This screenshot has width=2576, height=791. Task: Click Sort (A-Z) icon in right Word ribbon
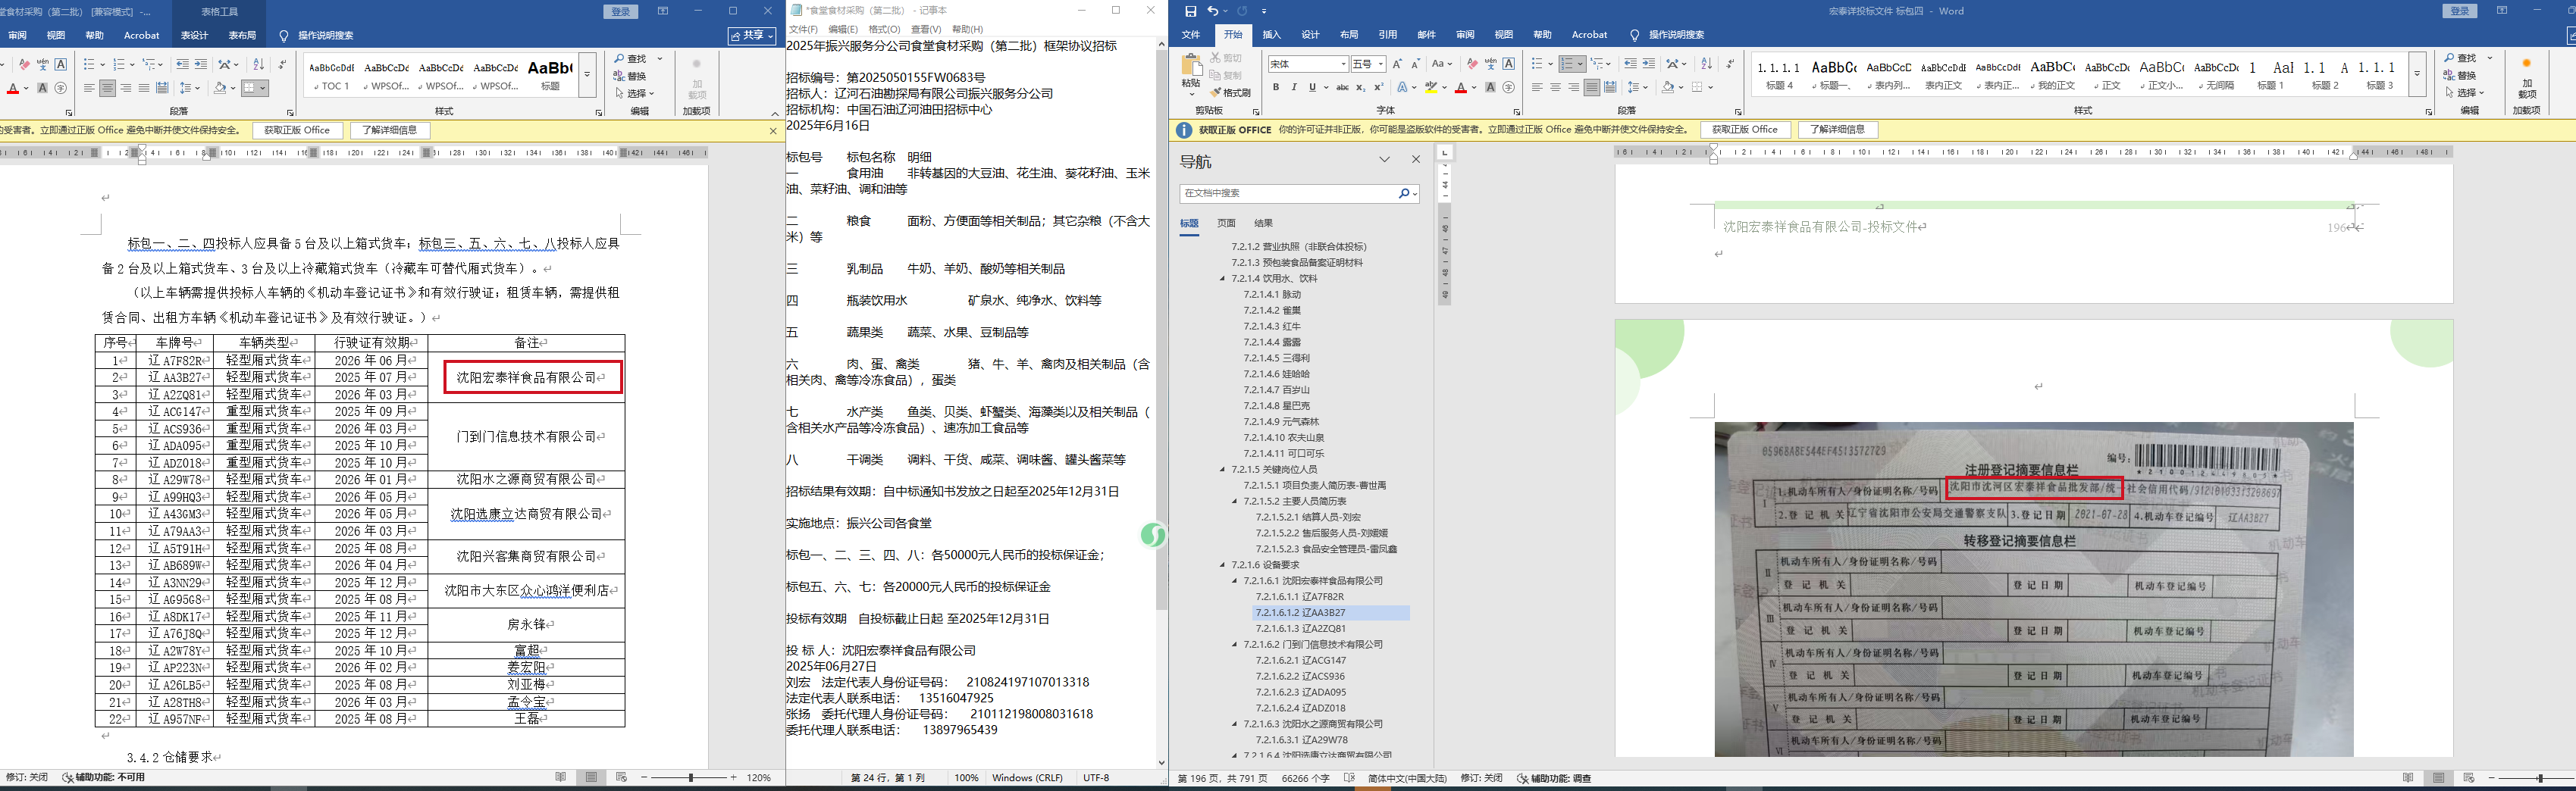pos(1706,64)
